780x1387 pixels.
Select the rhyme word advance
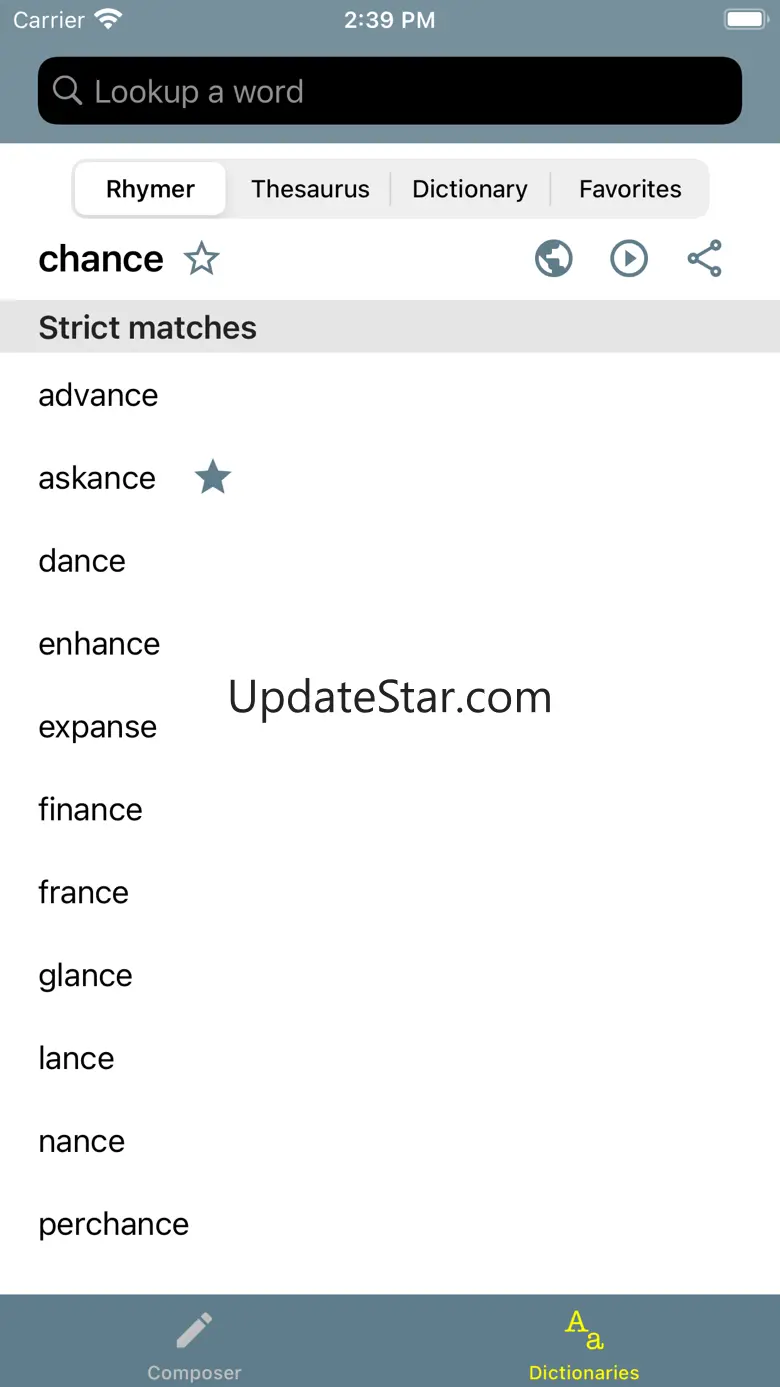pyautogui.click(x=98, y=395)
